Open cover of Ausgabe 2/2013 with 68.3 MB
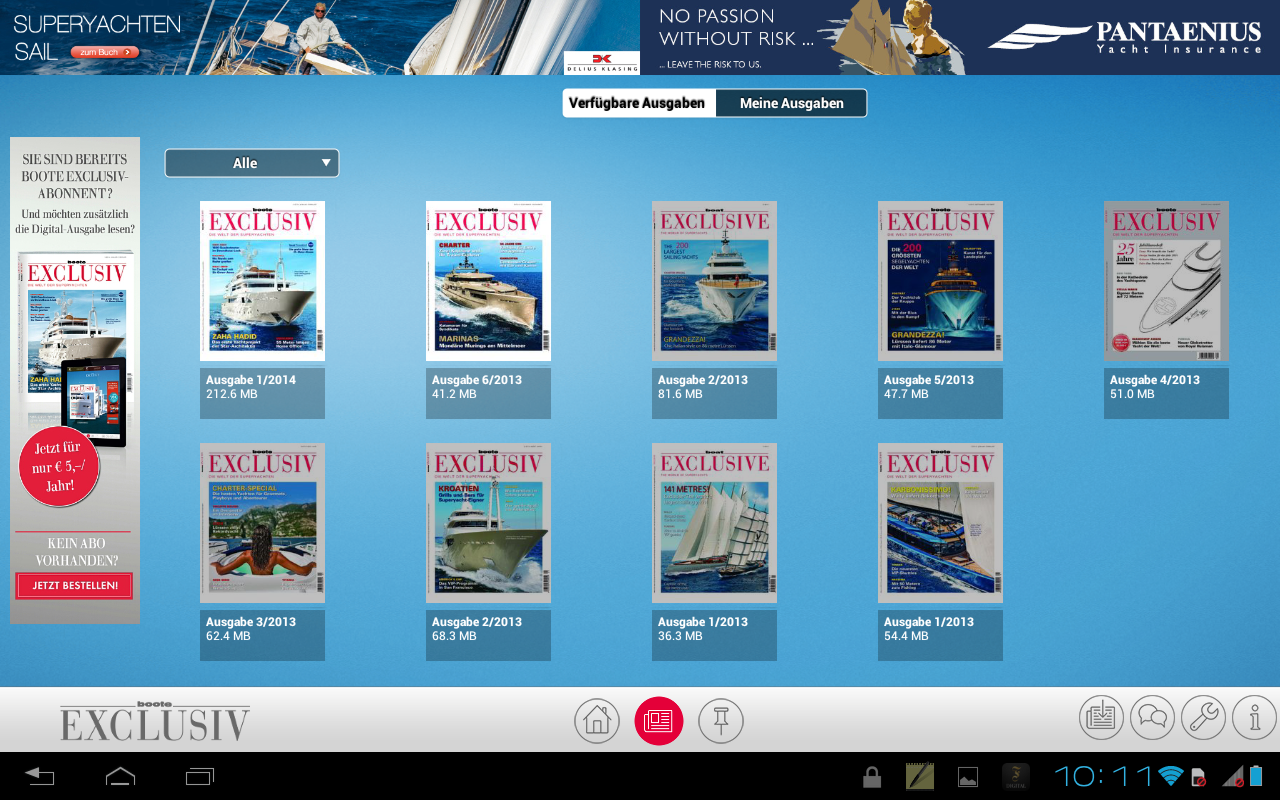 (488, 523)
